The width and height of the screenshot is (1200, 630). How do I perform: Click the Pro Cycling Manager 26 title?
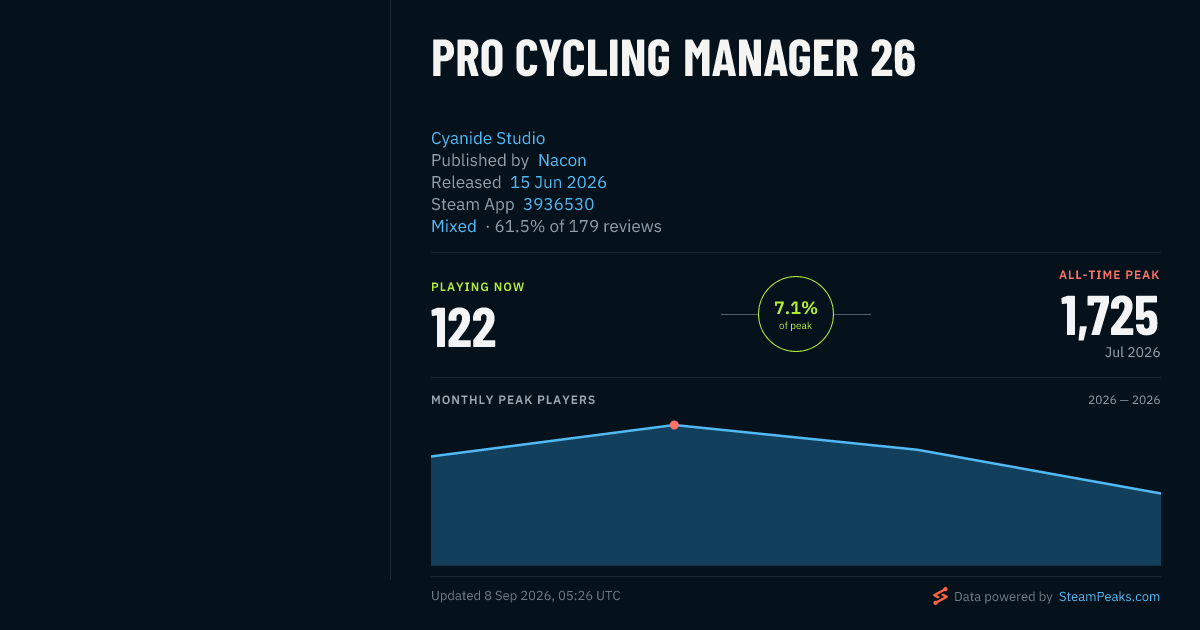pyautogui.click(x=673, y=58)
